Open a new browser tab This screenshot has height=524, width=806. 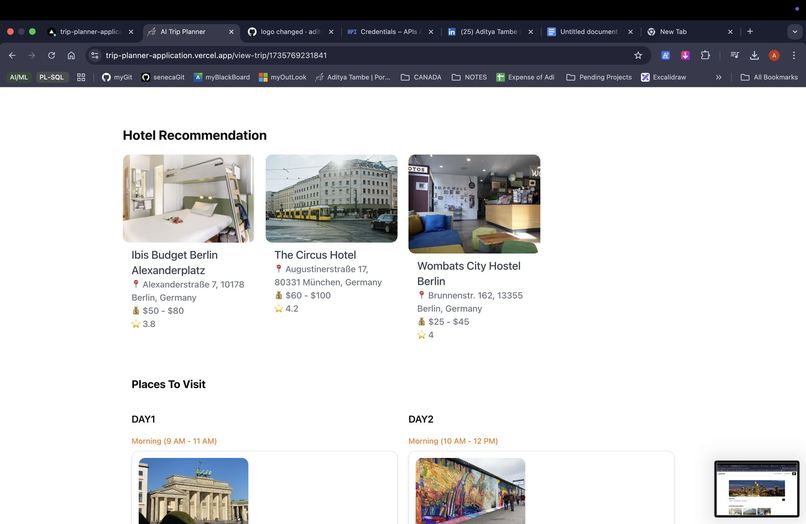tap(750, 31)
